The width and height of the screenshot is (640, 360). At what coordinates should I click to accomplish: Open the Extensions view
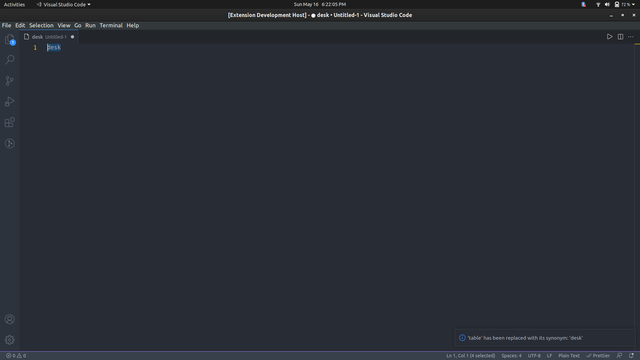click(10, 122)
